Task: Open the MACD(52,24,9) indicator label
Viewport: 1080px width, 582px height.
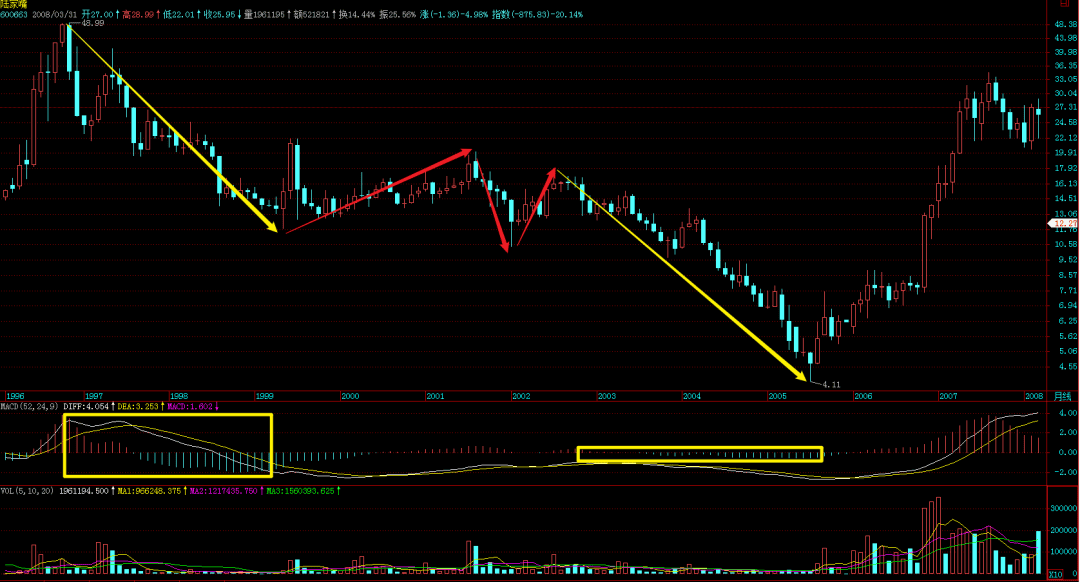Action: [x=29, y=406]
